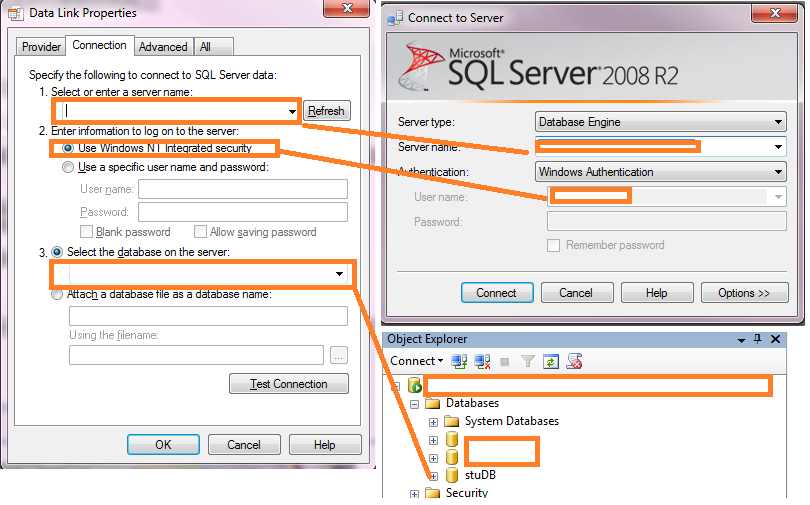The image size is (810, 505).
Task: Tick the Remember password checkbox
Action: [553, 245]
